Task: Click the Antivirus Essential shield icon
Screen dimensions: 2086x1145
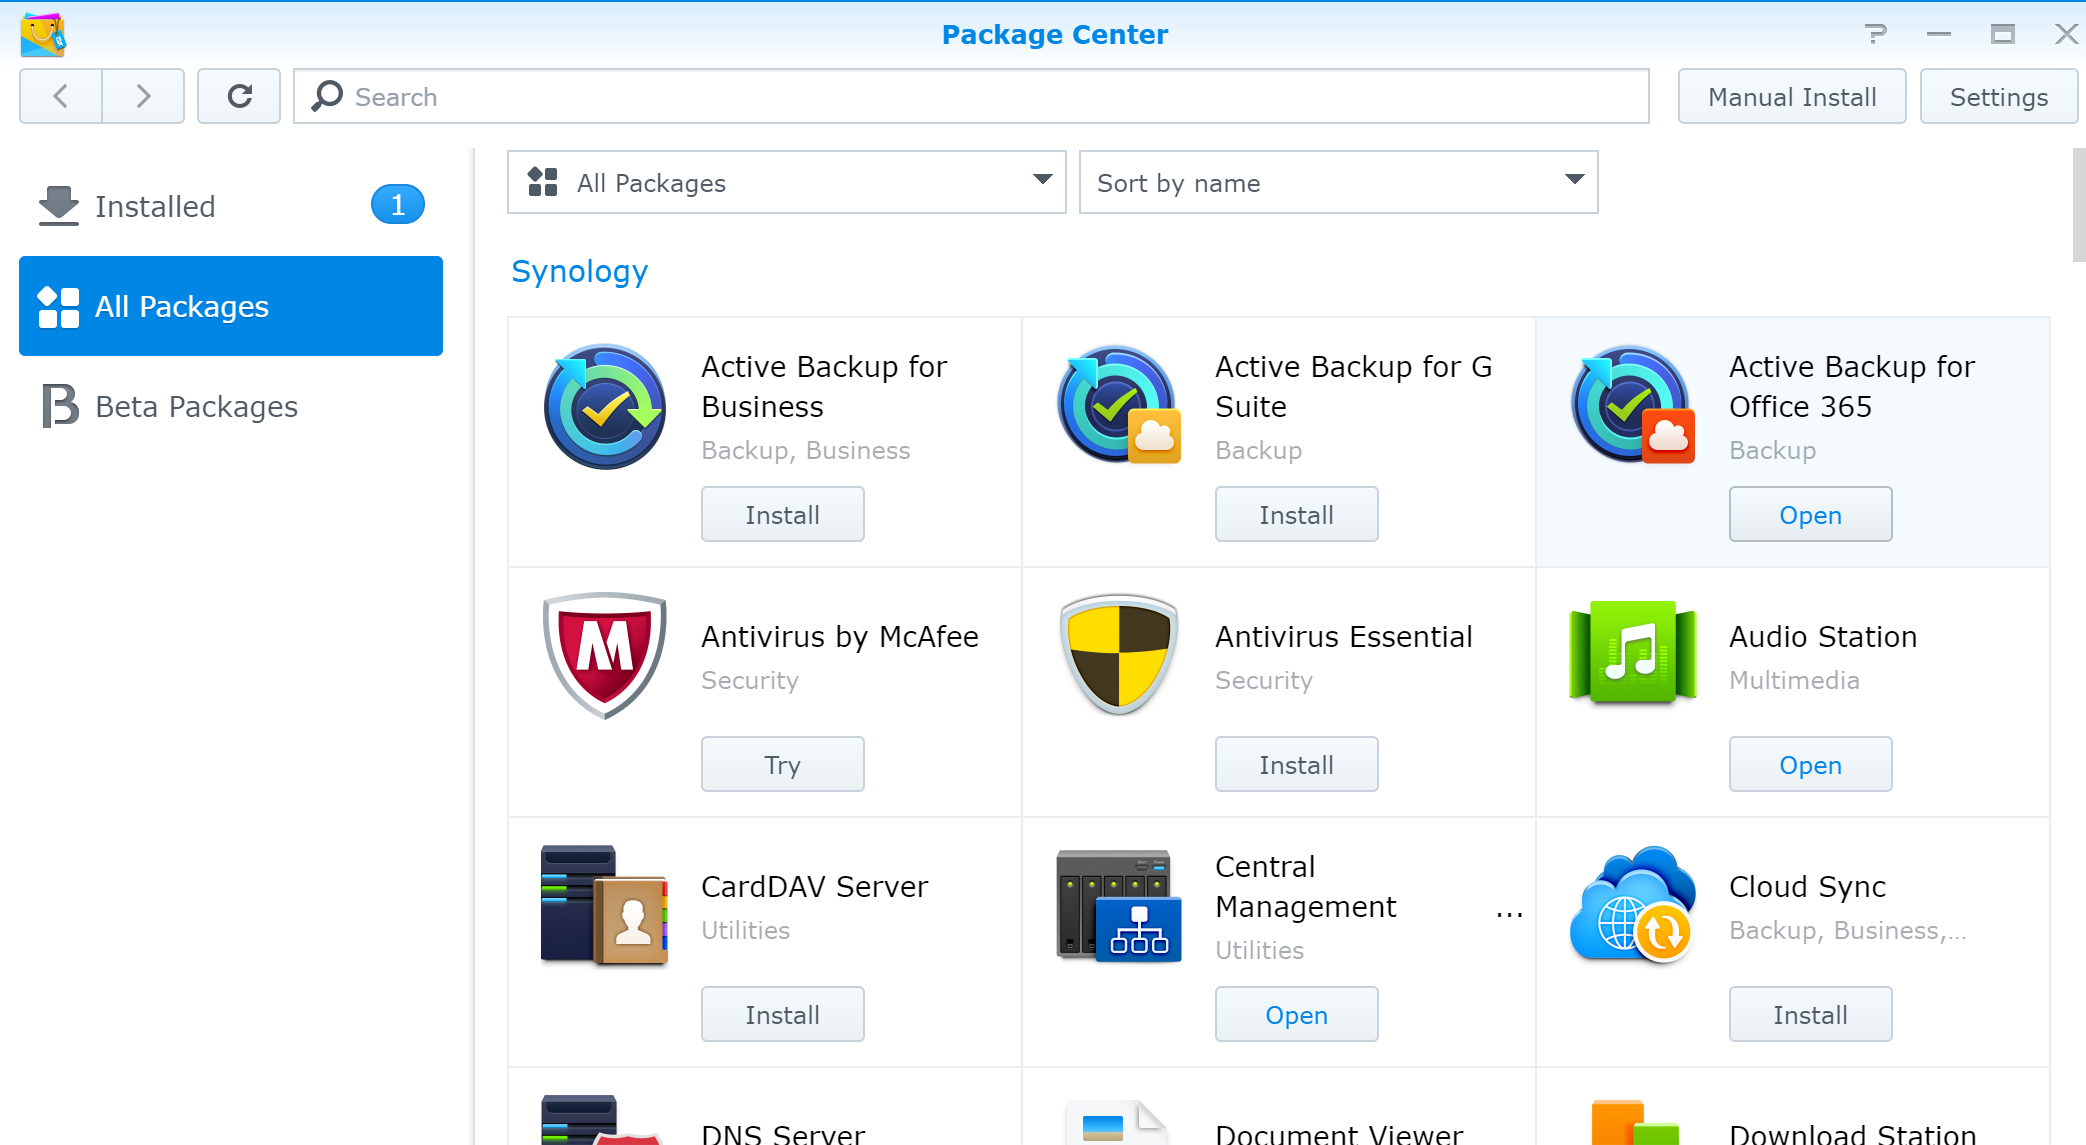Action: (1118, 655)
